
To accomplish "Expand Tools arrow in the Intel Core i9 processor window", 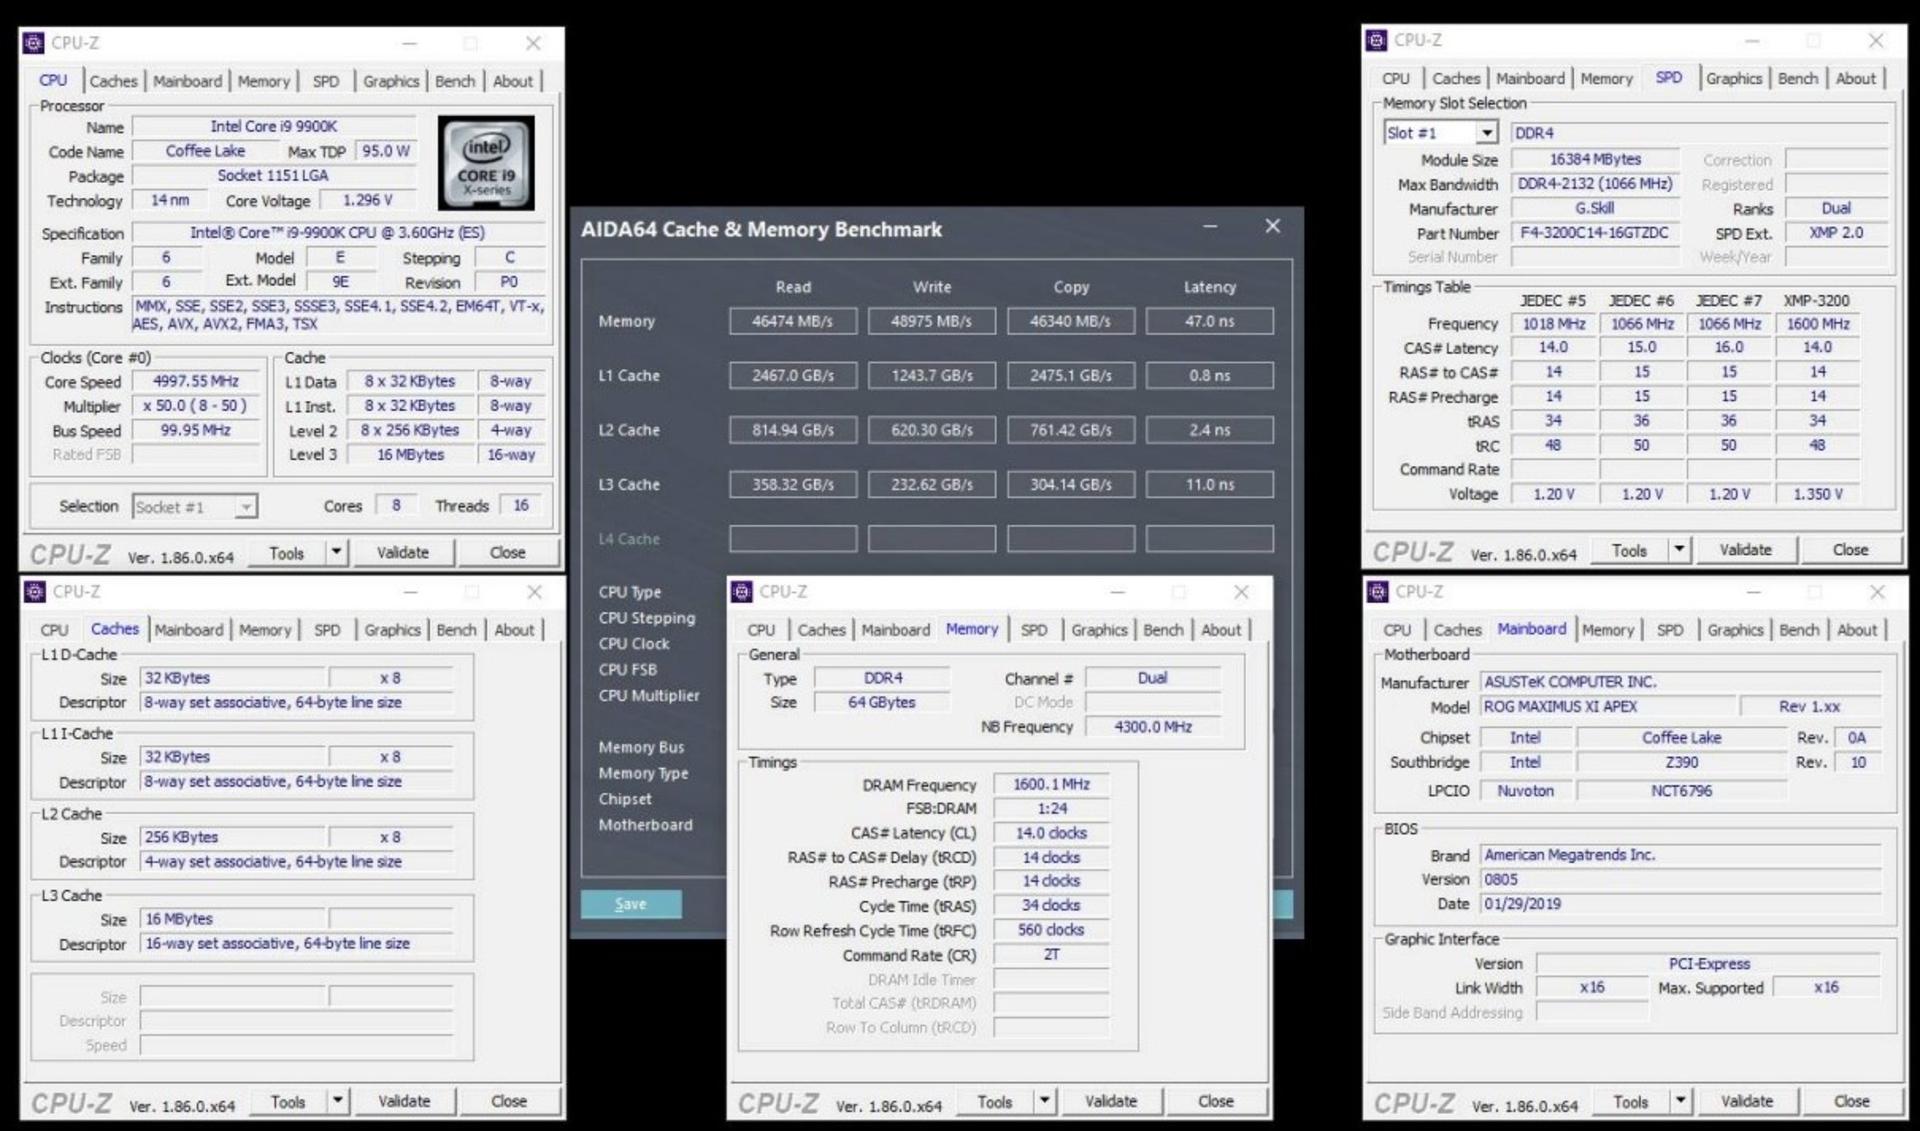I will coord(337,552).
